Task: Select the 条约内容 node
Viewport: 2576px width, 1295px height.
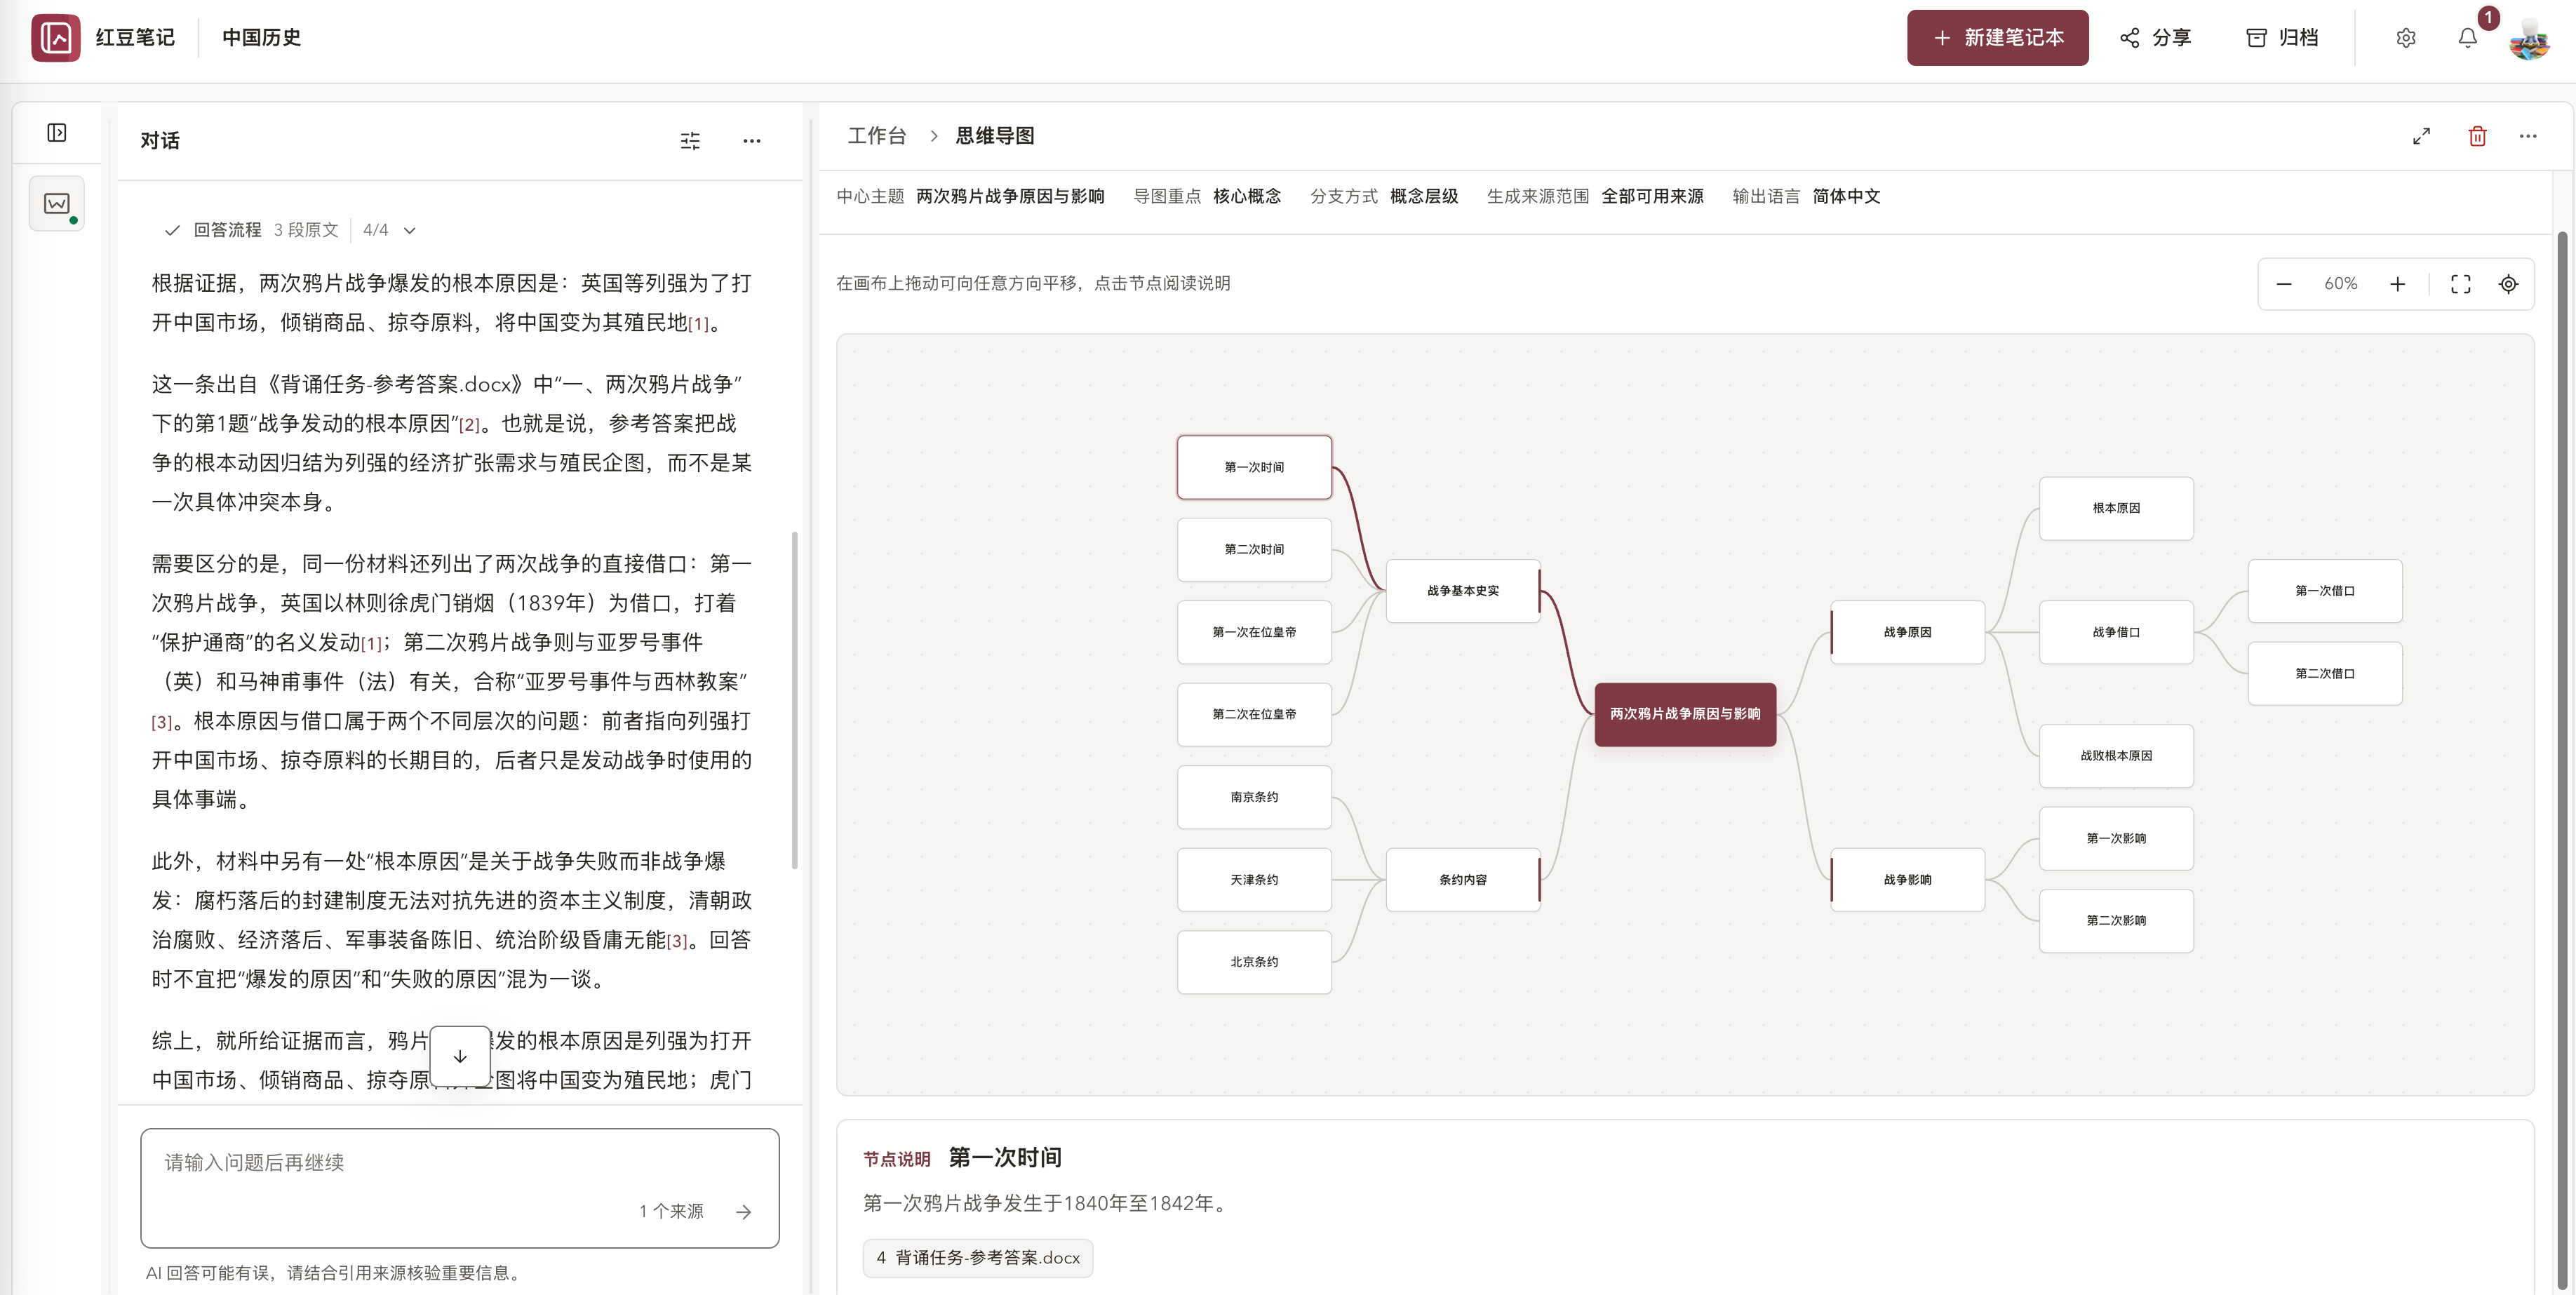Action: pyautogui.click(x=1463, y=880)
